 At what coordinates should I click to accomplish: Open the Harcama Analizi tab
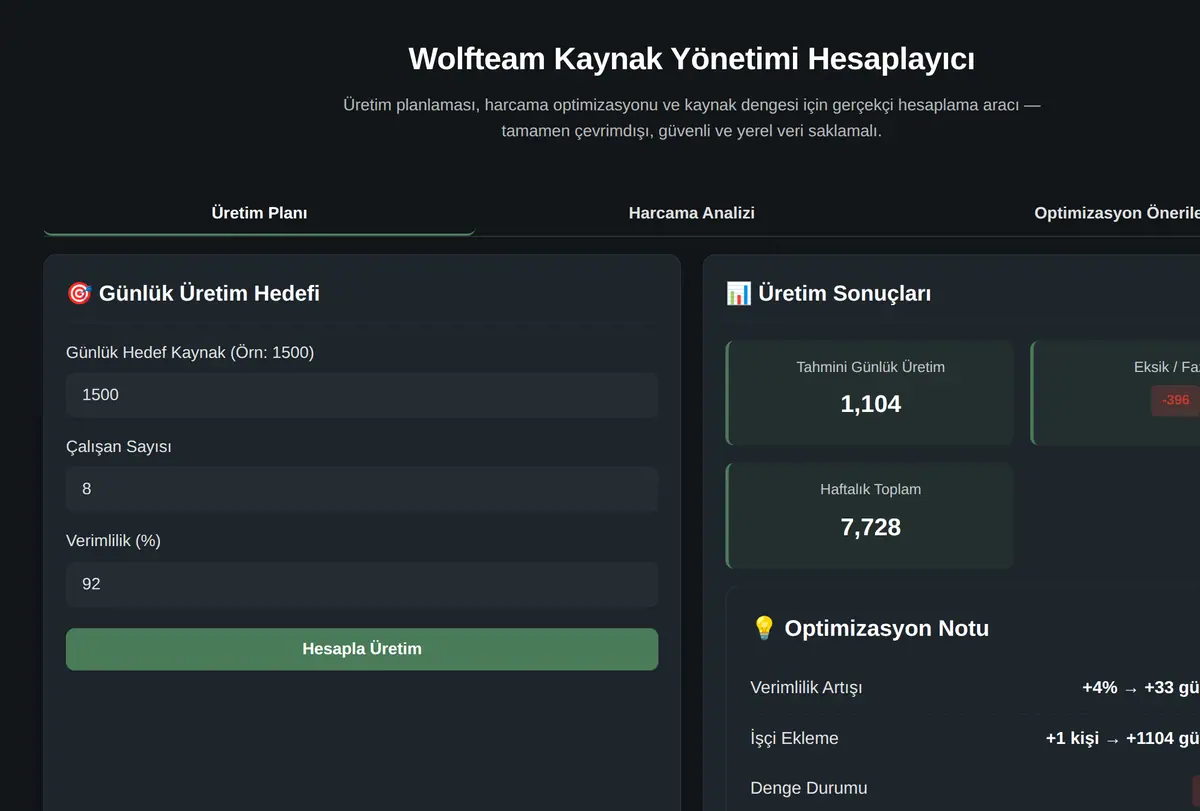tap(691, 213)
